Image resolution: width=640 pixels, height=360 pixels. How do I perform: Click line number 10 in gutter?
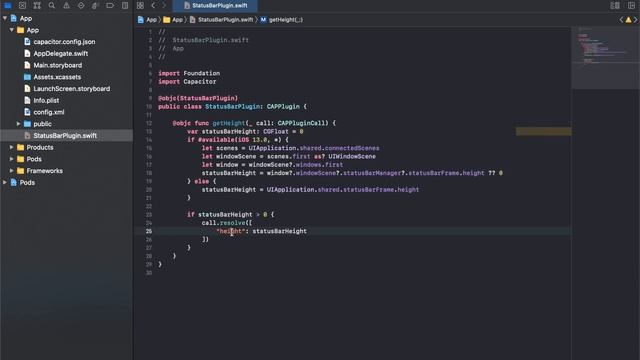pos(149,107)
